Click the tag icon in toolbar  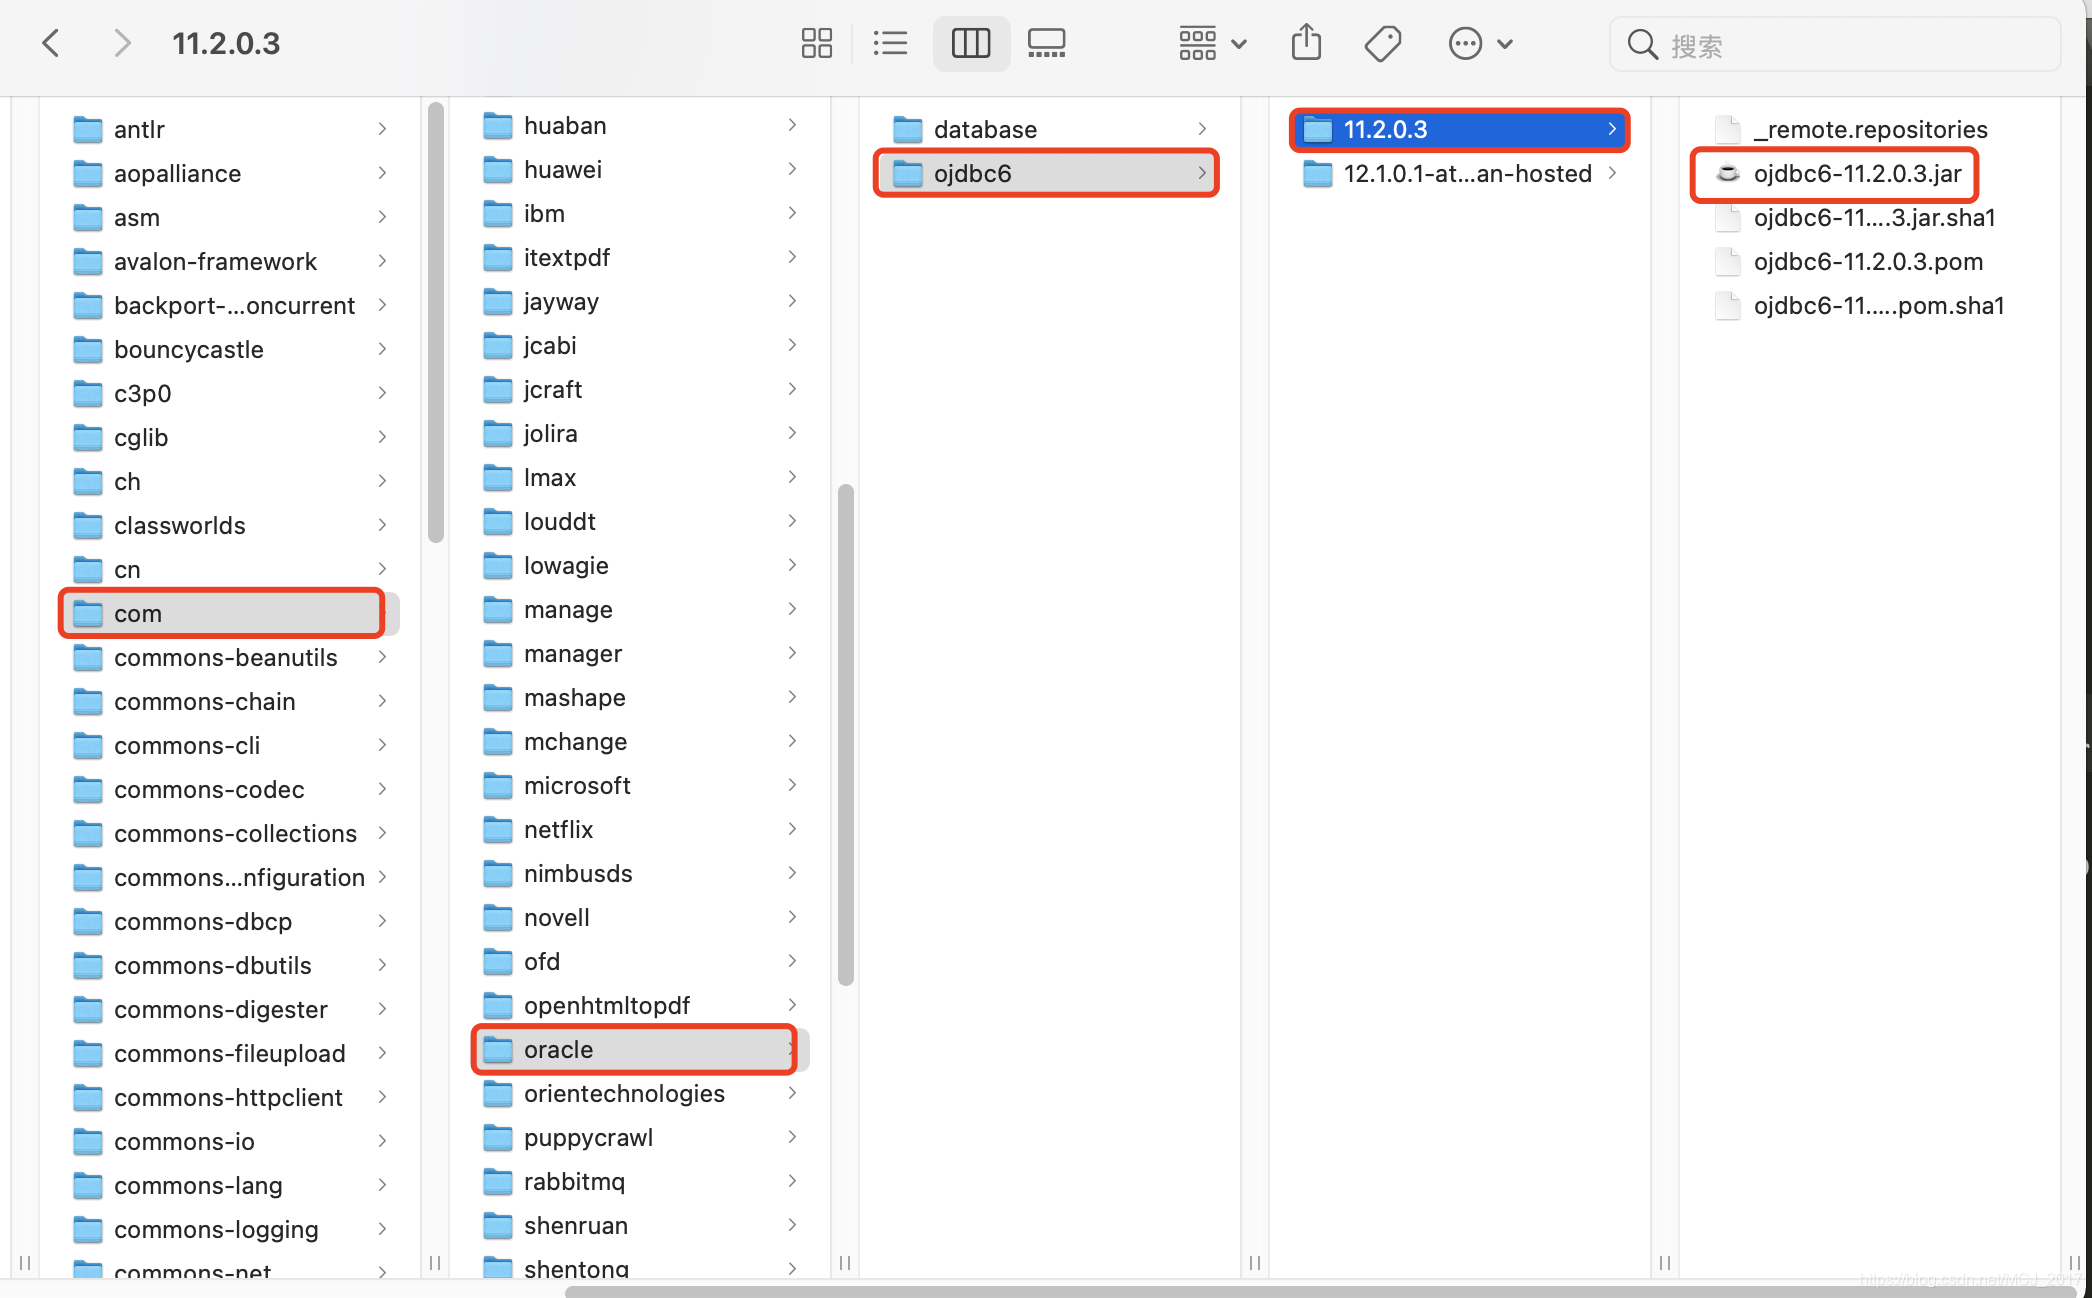1382,42
